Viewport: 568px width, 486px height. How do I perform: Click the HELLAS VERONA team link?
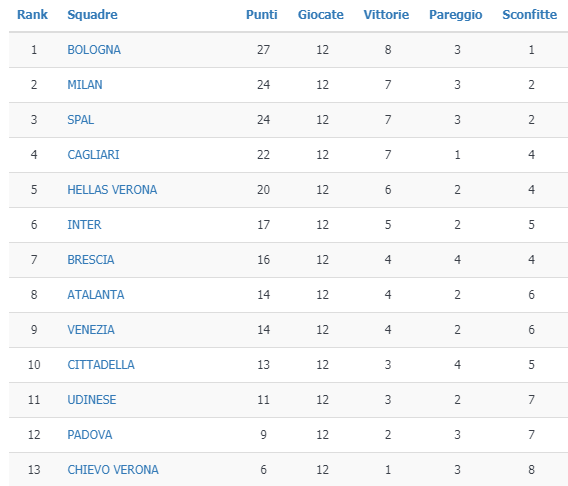(112, 190)
